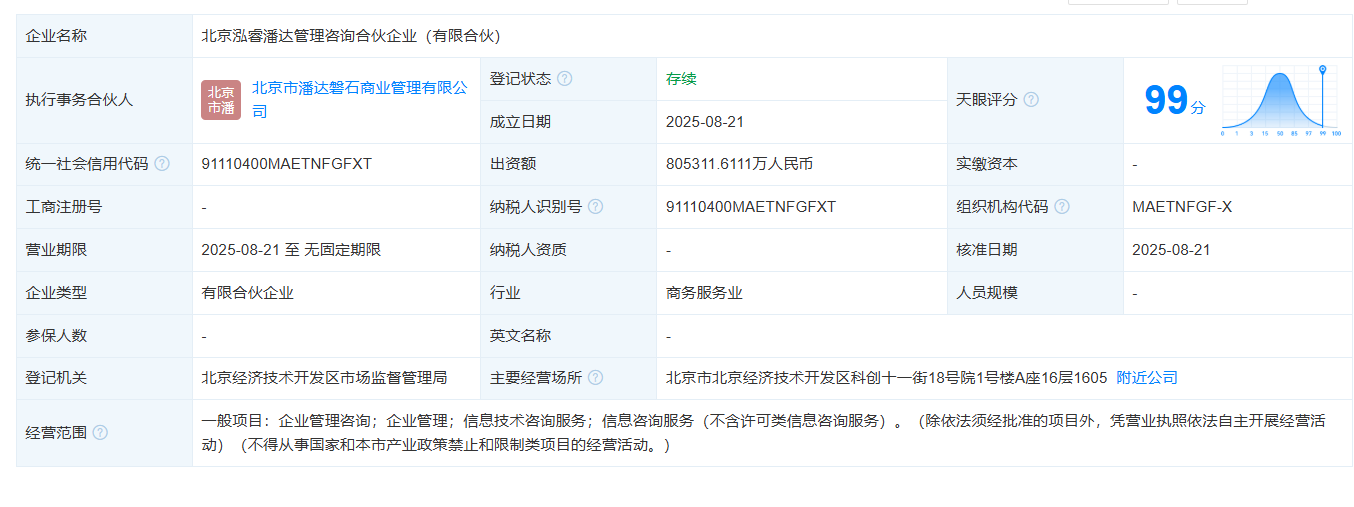Open 附近公司 link
This screenshot has height=507, width=1354.
tap(1147, 378)
